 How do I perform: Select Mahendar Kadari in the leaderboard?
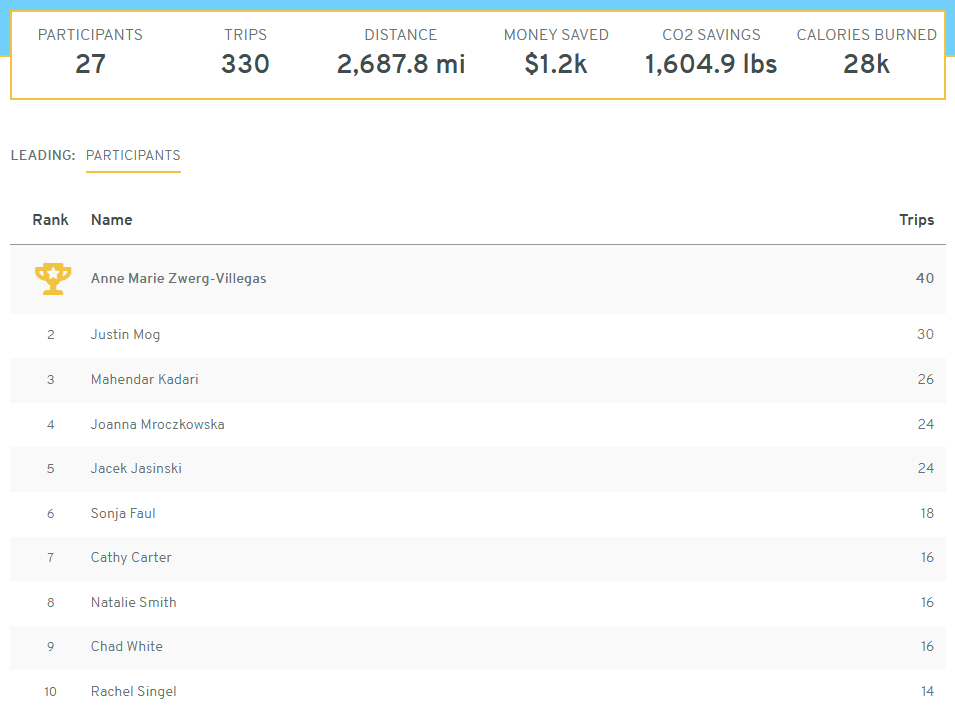coord(144,380)
